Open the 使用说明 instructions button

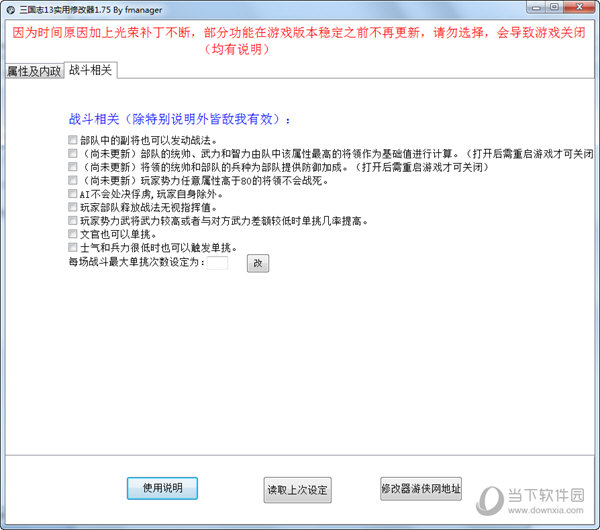click(162, 488)
